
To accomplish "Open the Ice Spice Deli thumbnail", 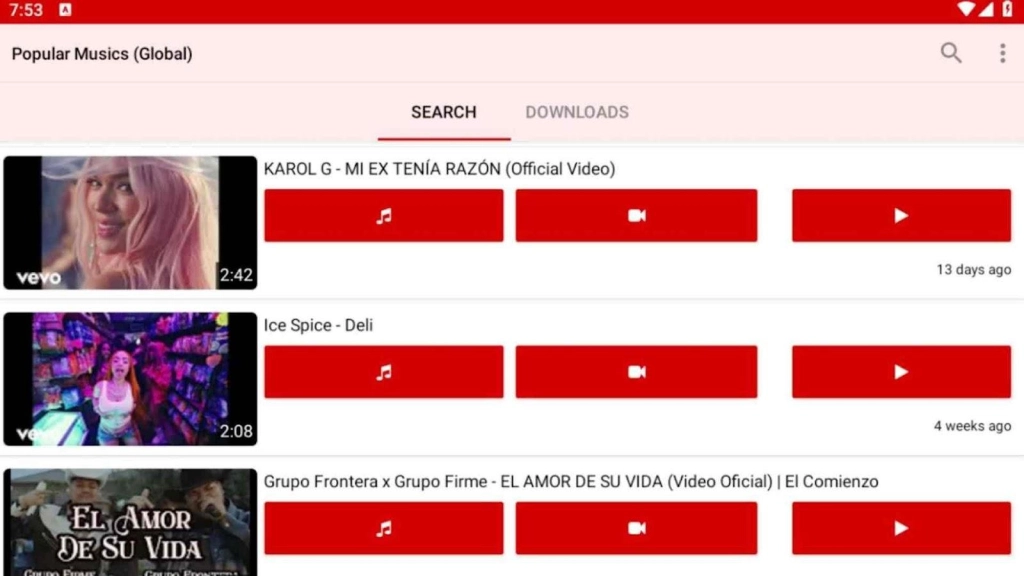I will click(130, 379).
